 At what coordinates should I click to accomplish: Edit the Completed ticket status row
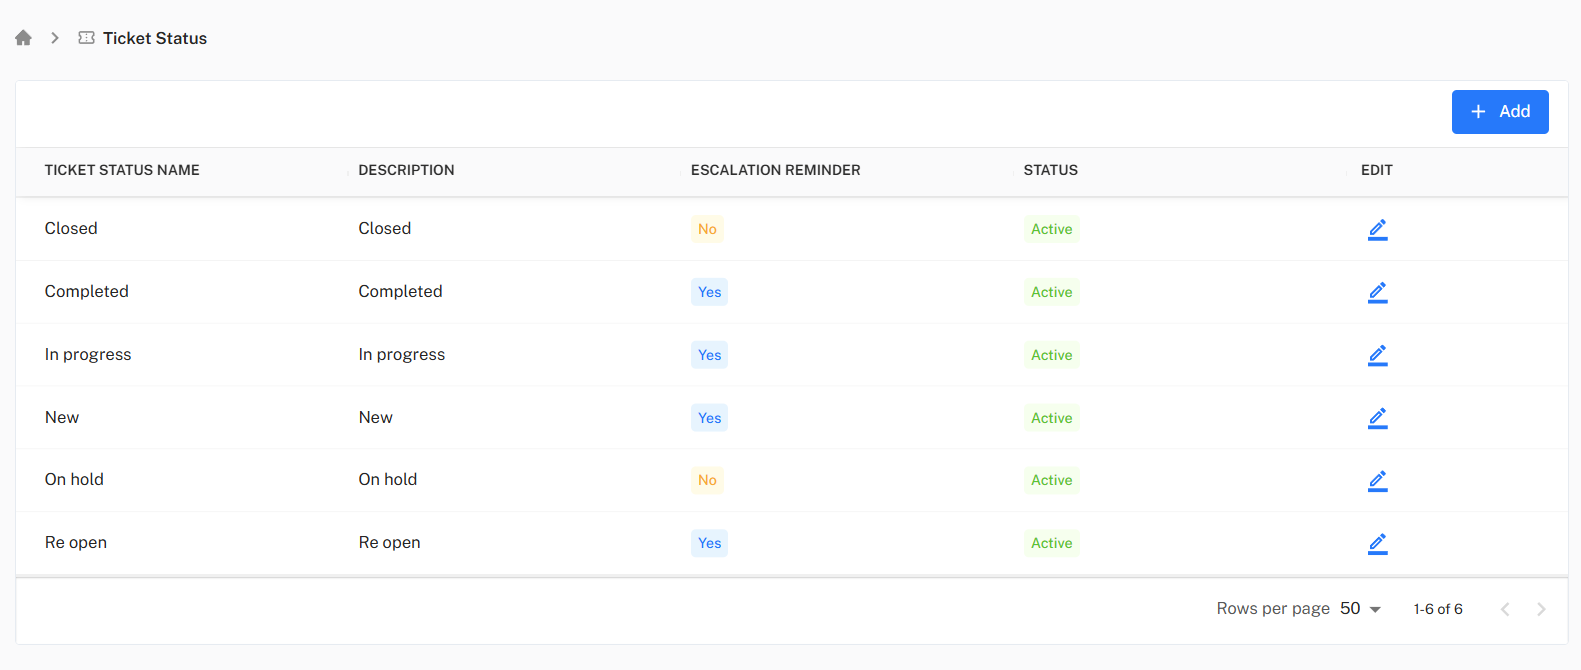pyautogui.click(x=1377, y=292)
